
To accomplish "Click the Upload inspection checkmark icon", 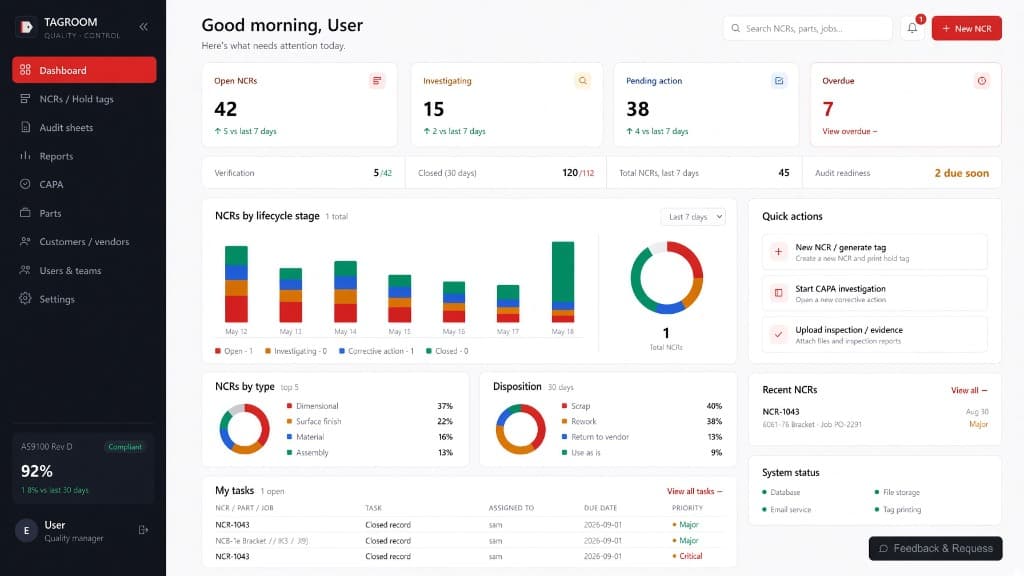I will [x=778, y=334].
